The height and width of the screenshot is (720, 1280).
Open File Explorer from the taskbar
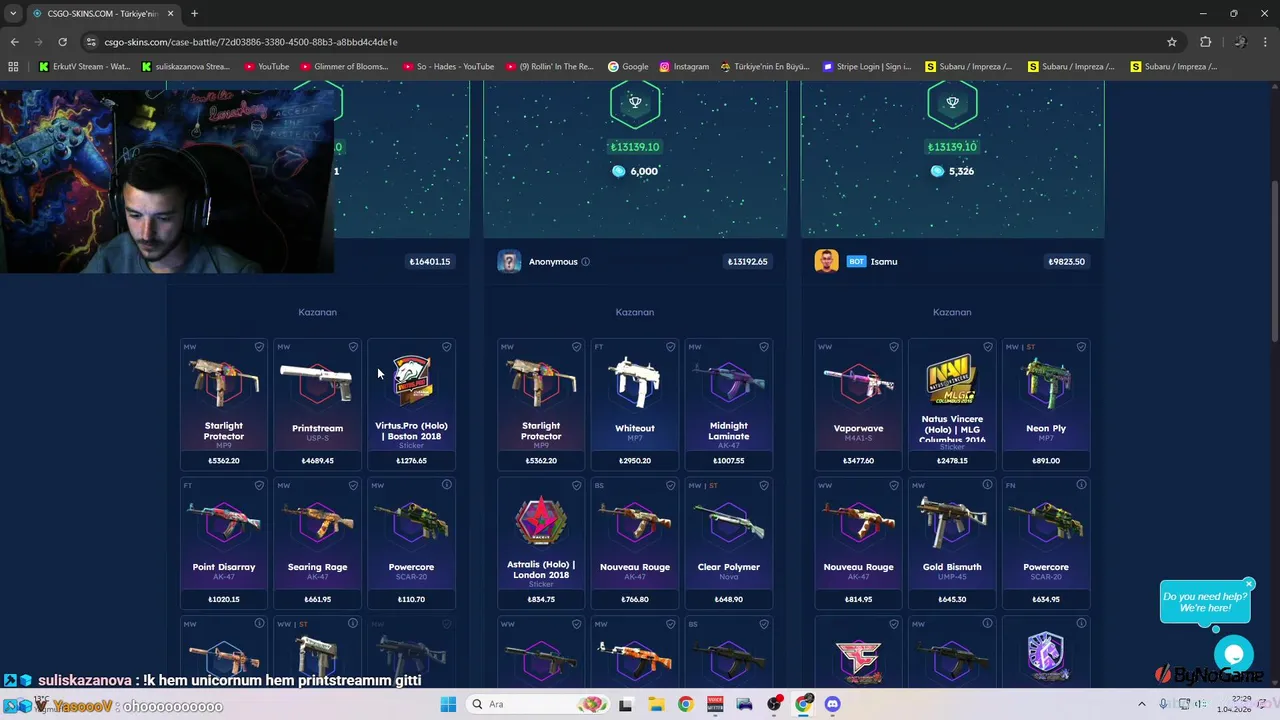(655, 704)
